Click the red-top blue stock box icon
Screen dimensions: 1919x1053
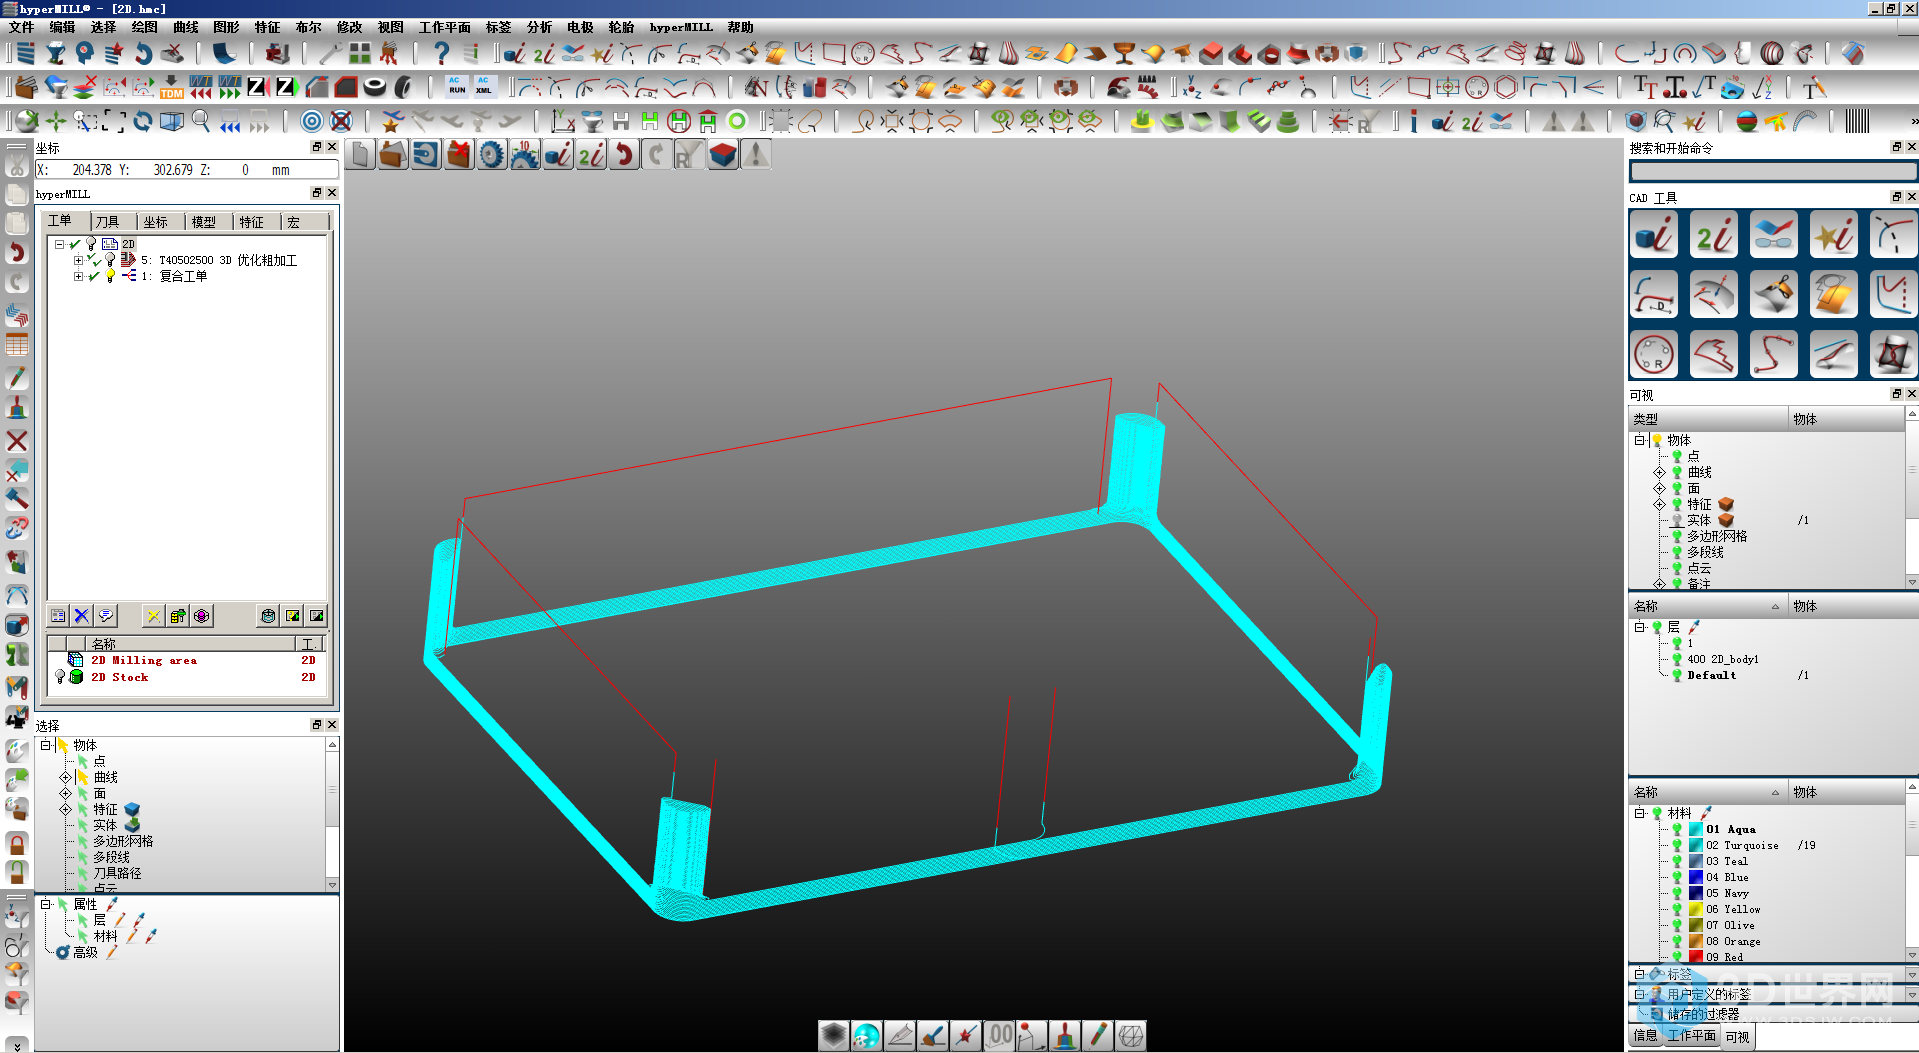[x=722, y=155]
